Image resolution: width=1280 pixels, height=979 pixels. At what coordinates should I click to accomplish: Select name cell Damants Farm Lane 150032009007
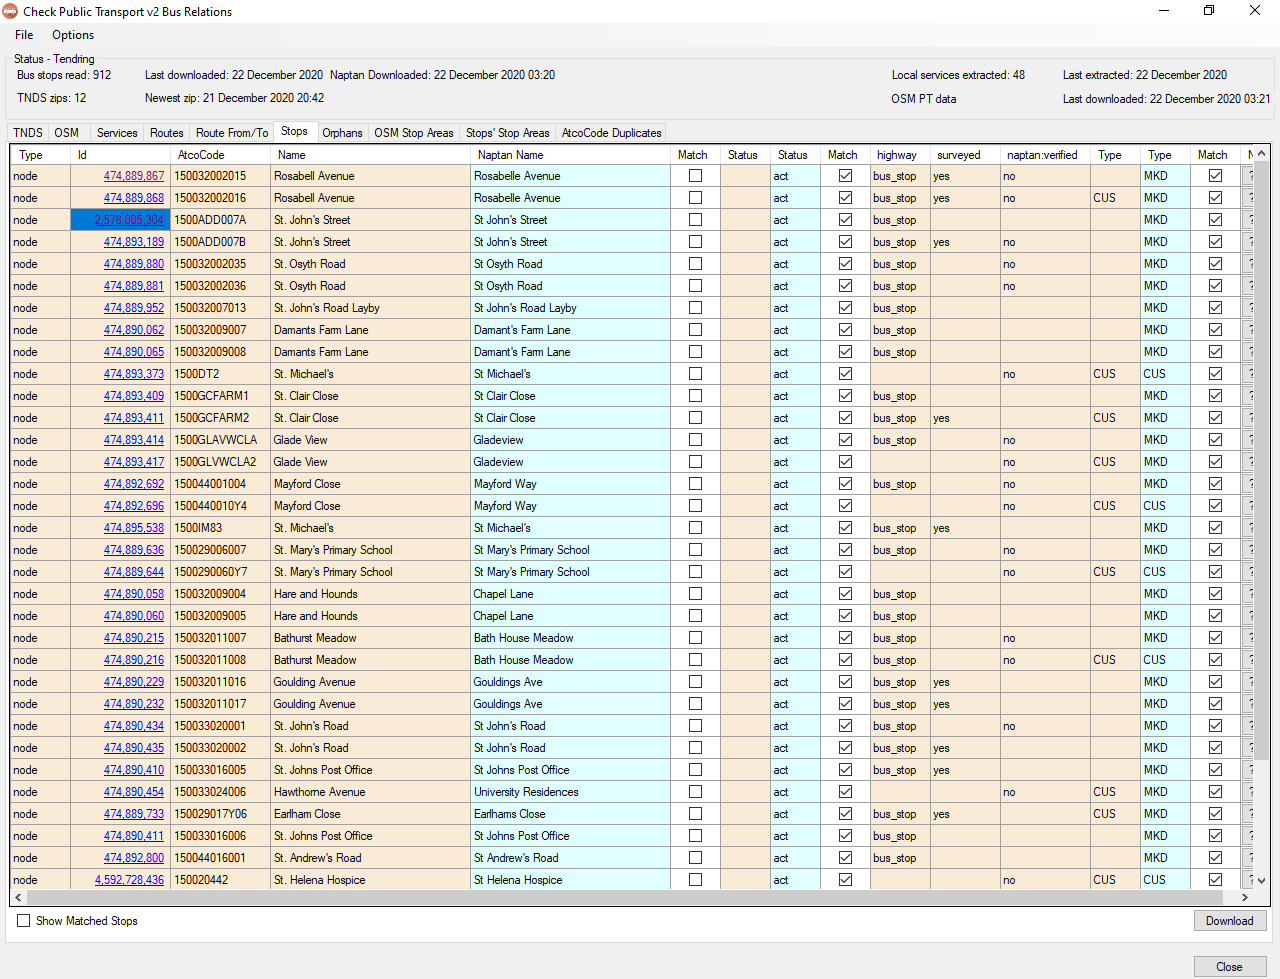370,330
